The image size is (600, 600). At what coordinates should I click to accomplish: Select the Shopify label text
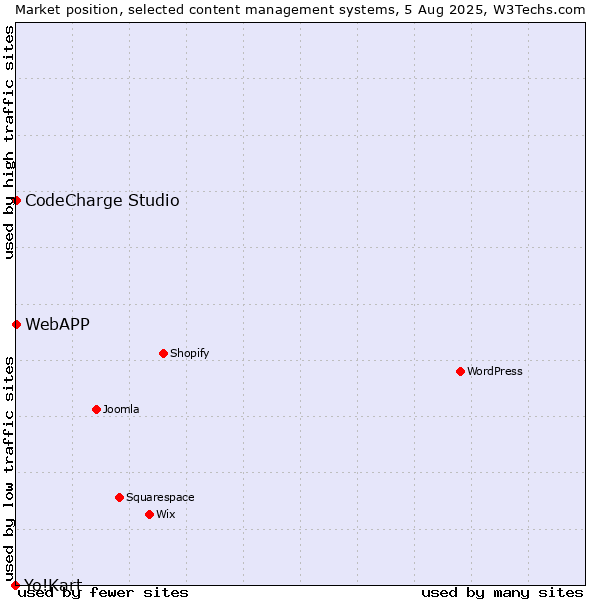tap(189, 353)
